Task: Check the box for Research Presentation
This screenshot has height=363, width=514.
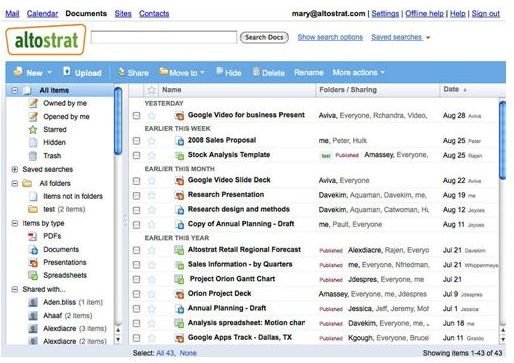Action: (x=136, y=195)
